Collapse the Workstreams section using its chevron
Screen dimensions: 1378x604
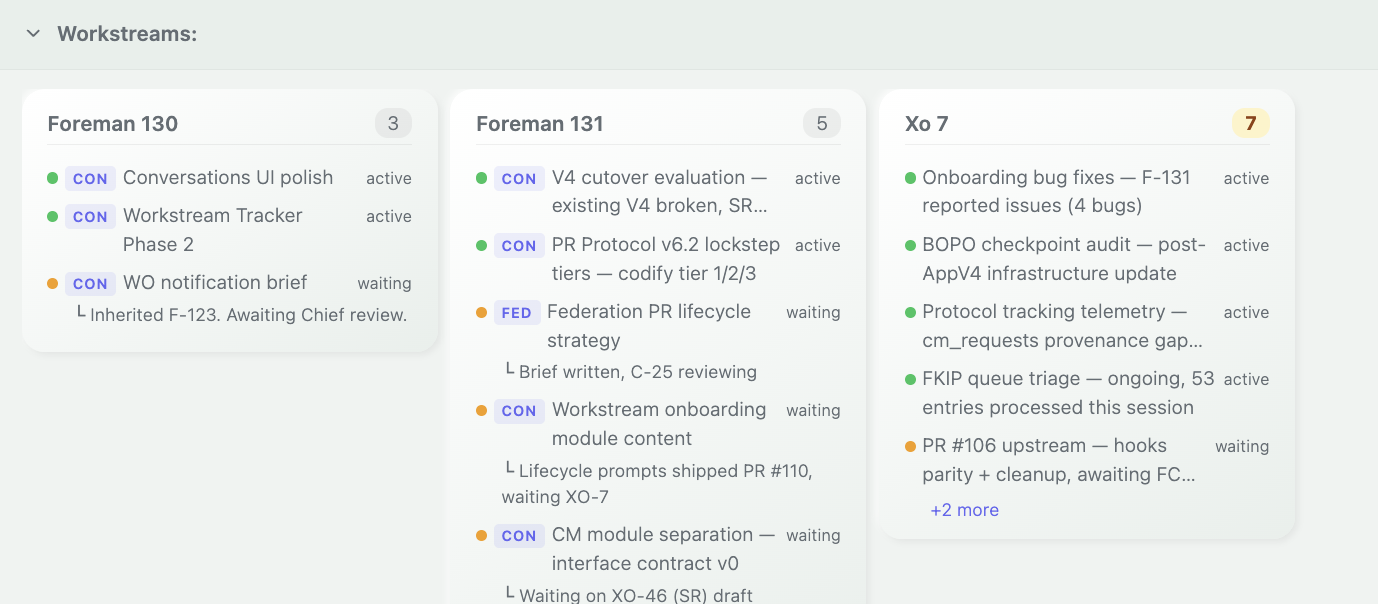pos(34,33)
